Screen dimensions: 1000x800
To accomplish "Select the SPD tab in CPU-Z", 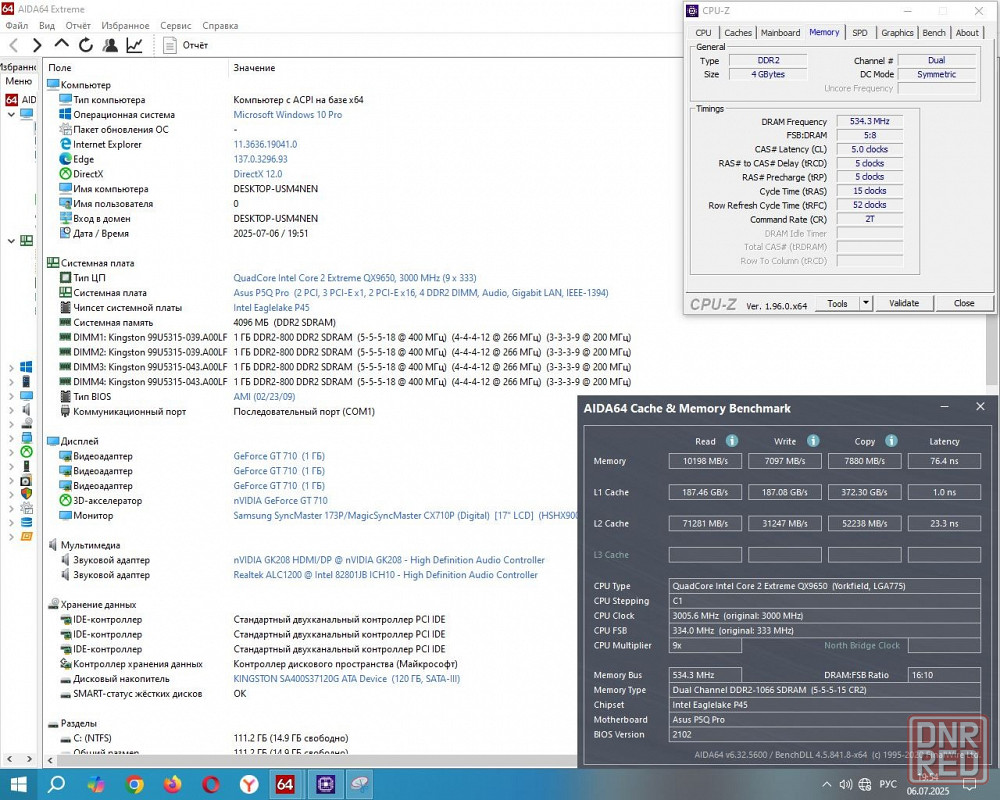I will pyautogui.click(x=860, y=33).
